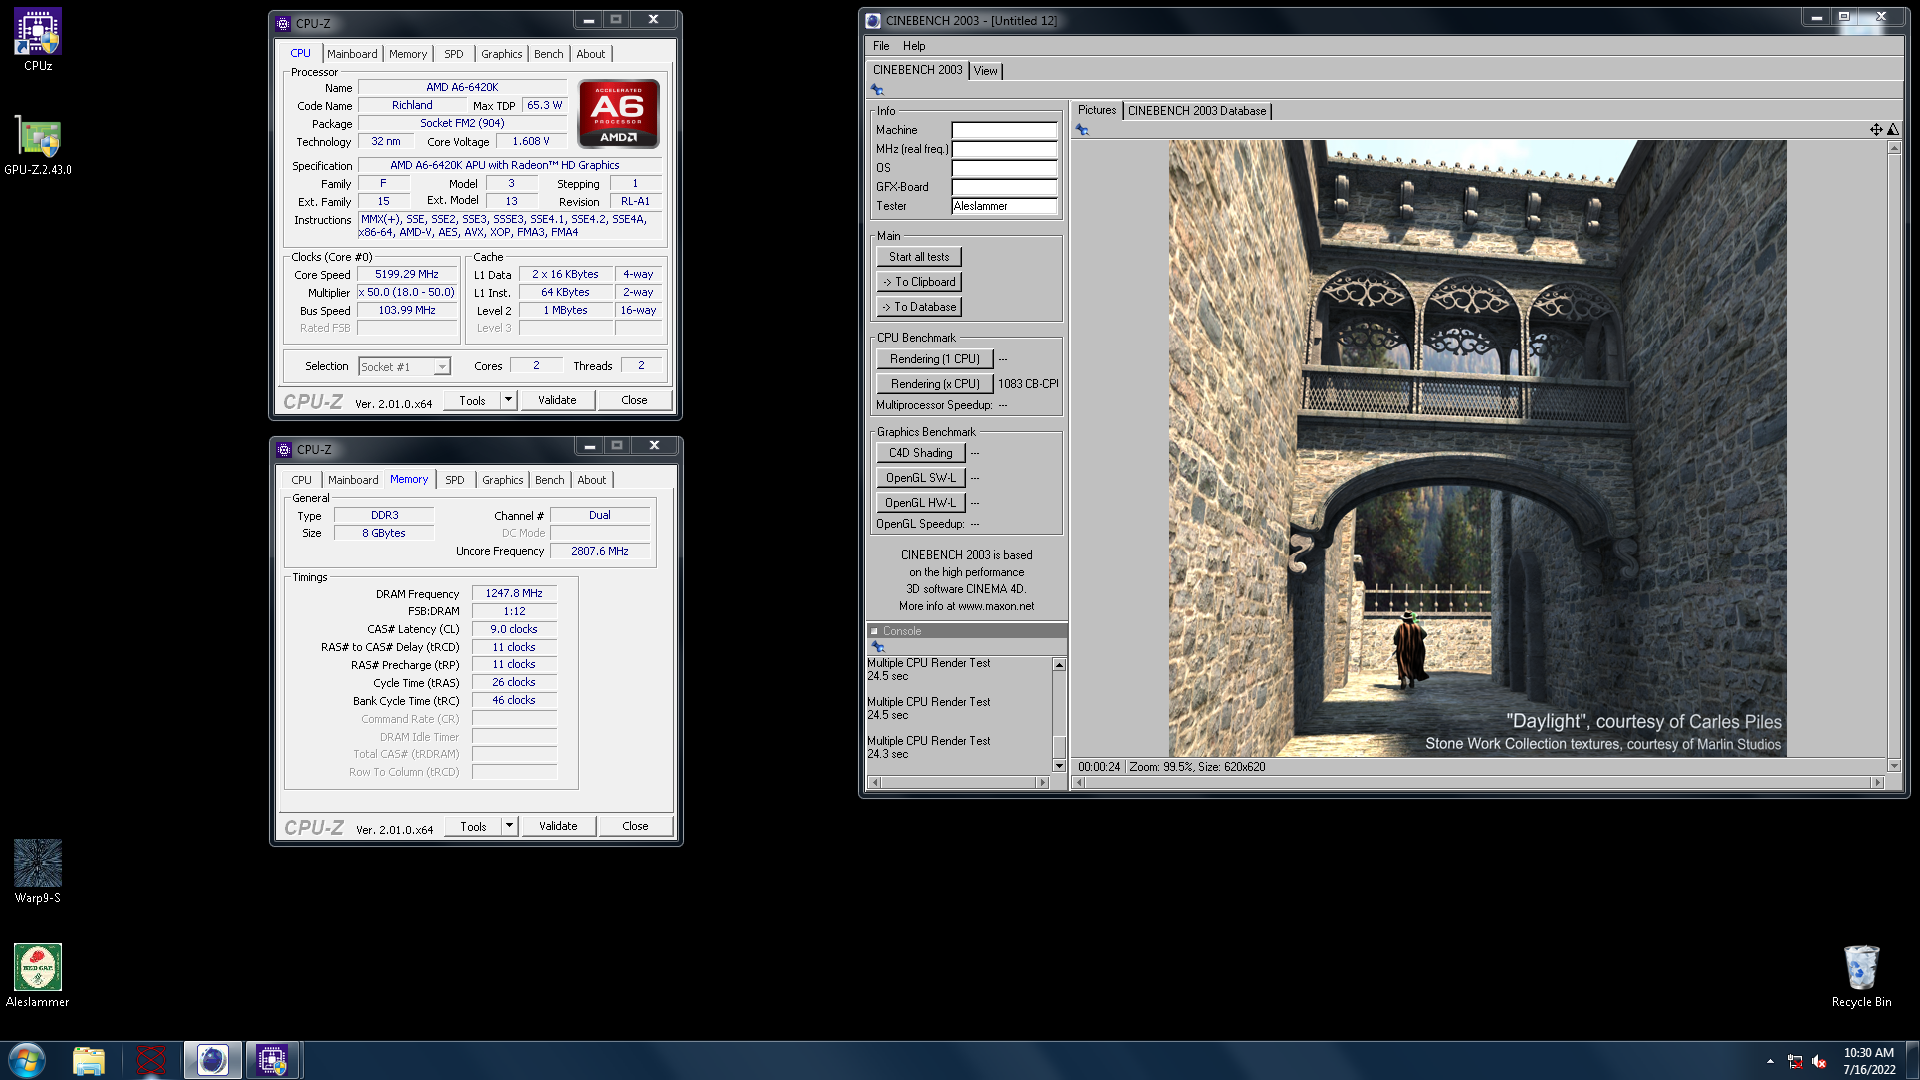This screenshot has width=1920, height=1080.
Task: Run Rendering (1 CPU) benchmark
Action: tap(934, 359)
